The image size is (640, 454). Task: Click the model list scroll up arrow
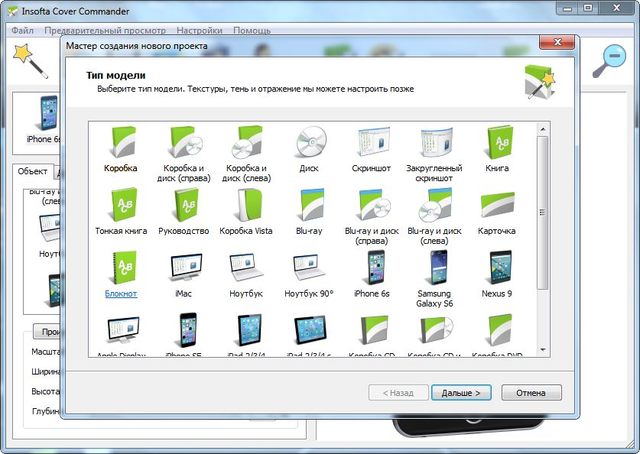point(543,130)
